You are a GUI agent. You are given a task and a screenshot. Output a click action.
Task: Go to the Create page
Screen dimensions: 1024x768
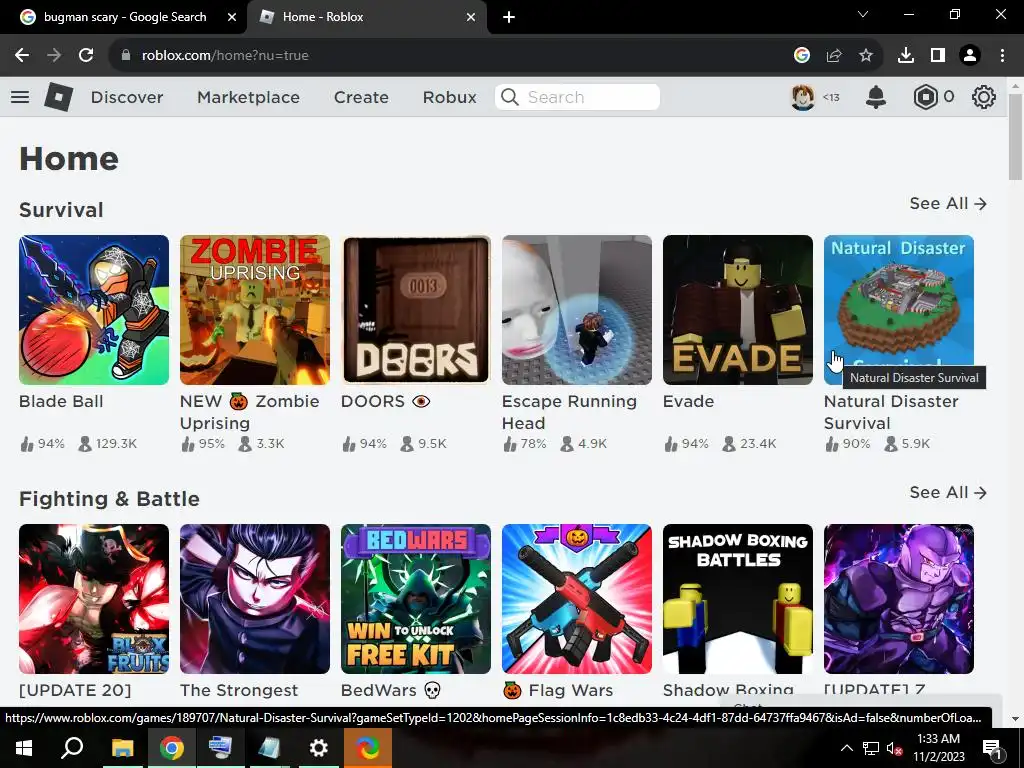(x=361, y=97)
